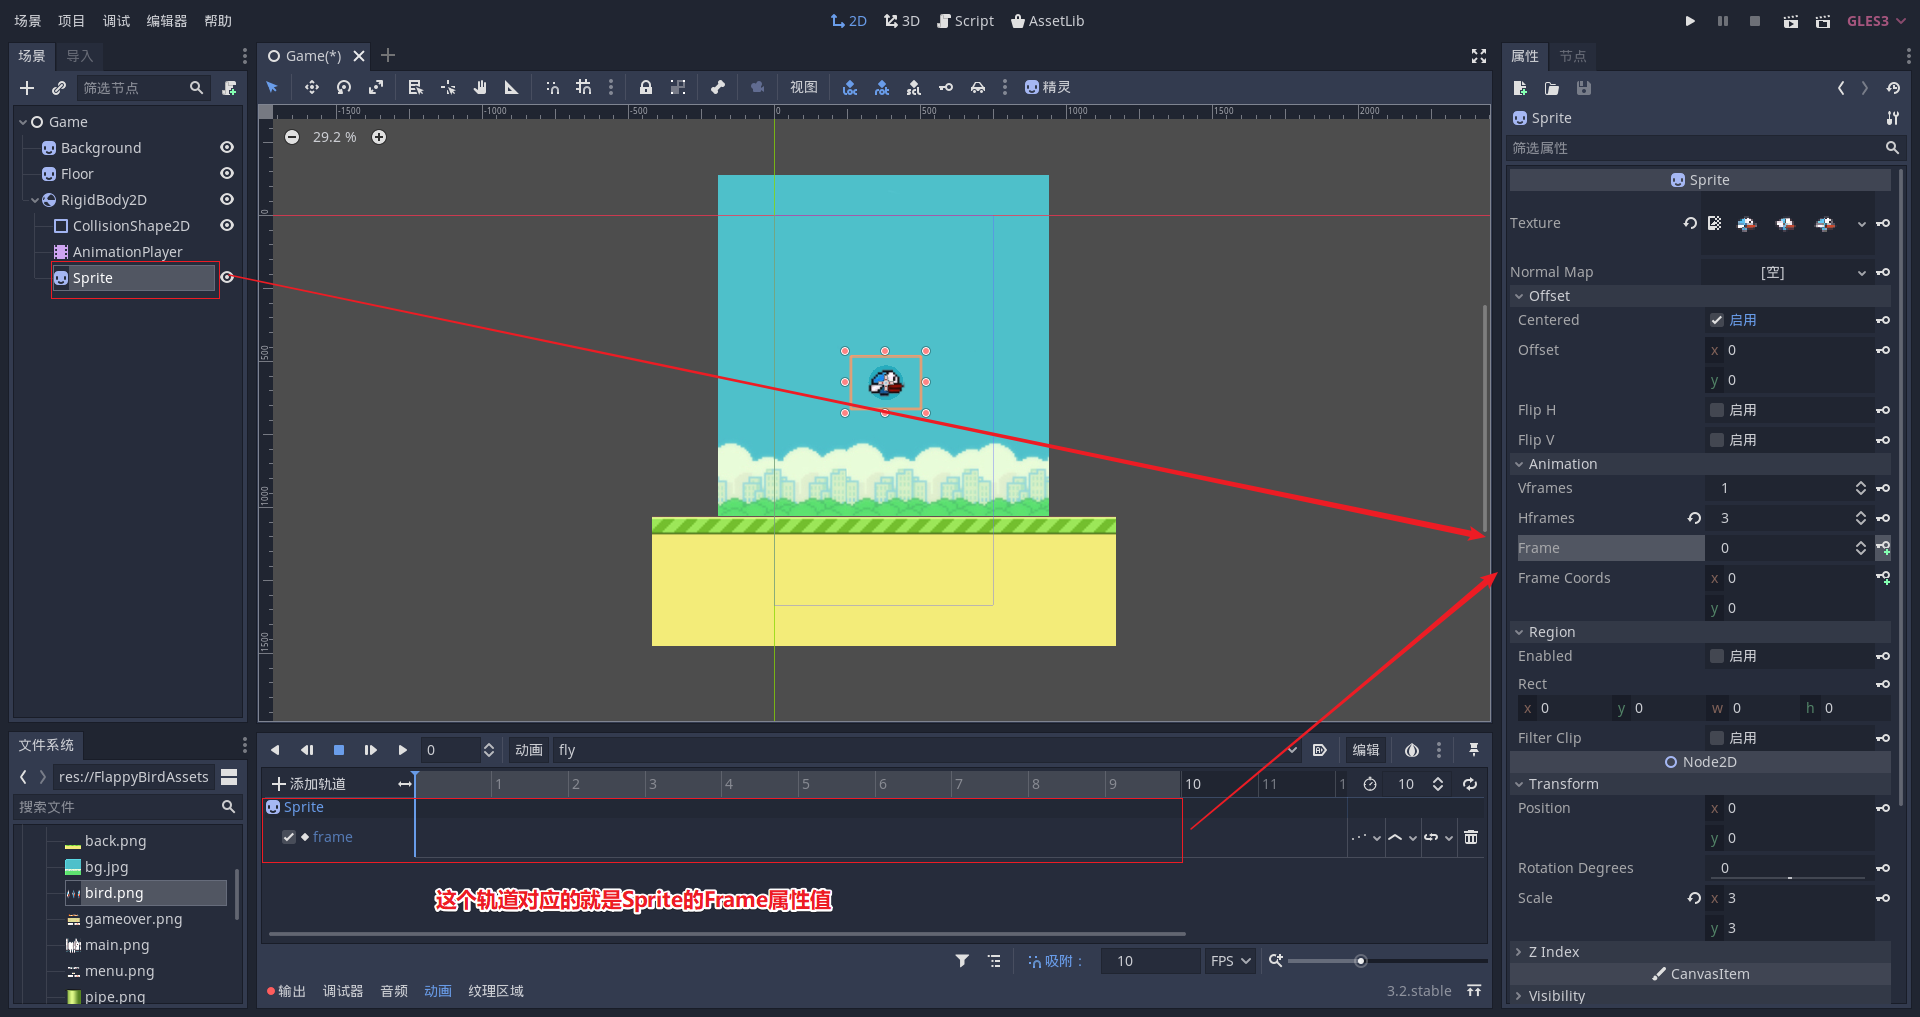Select the Pan Mode hand tool
The width and height of the screenshot is (1920, 1017).
click(480, 87)
